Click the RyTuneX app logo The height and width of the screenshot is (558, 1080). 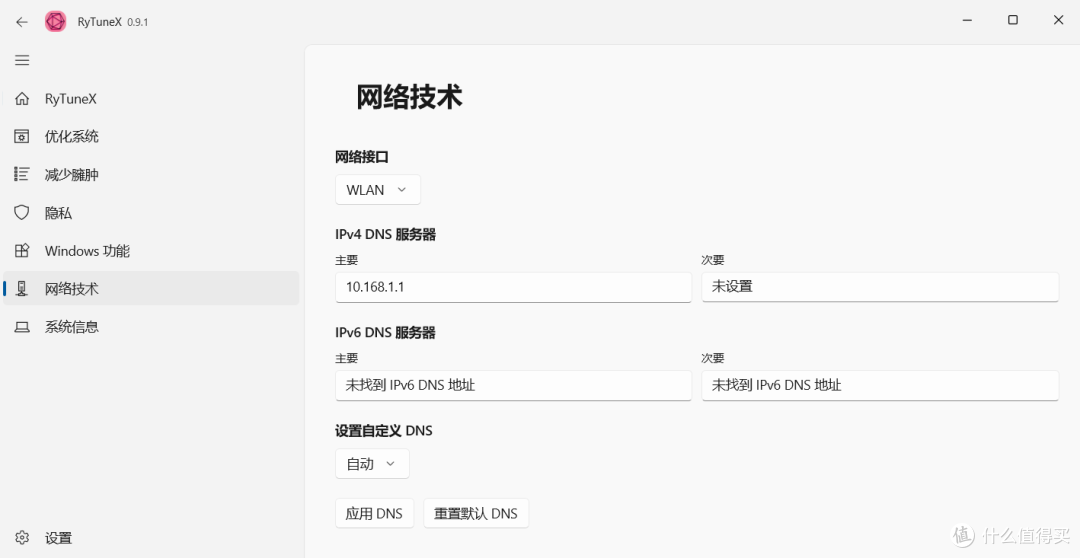tap(56, 21)
